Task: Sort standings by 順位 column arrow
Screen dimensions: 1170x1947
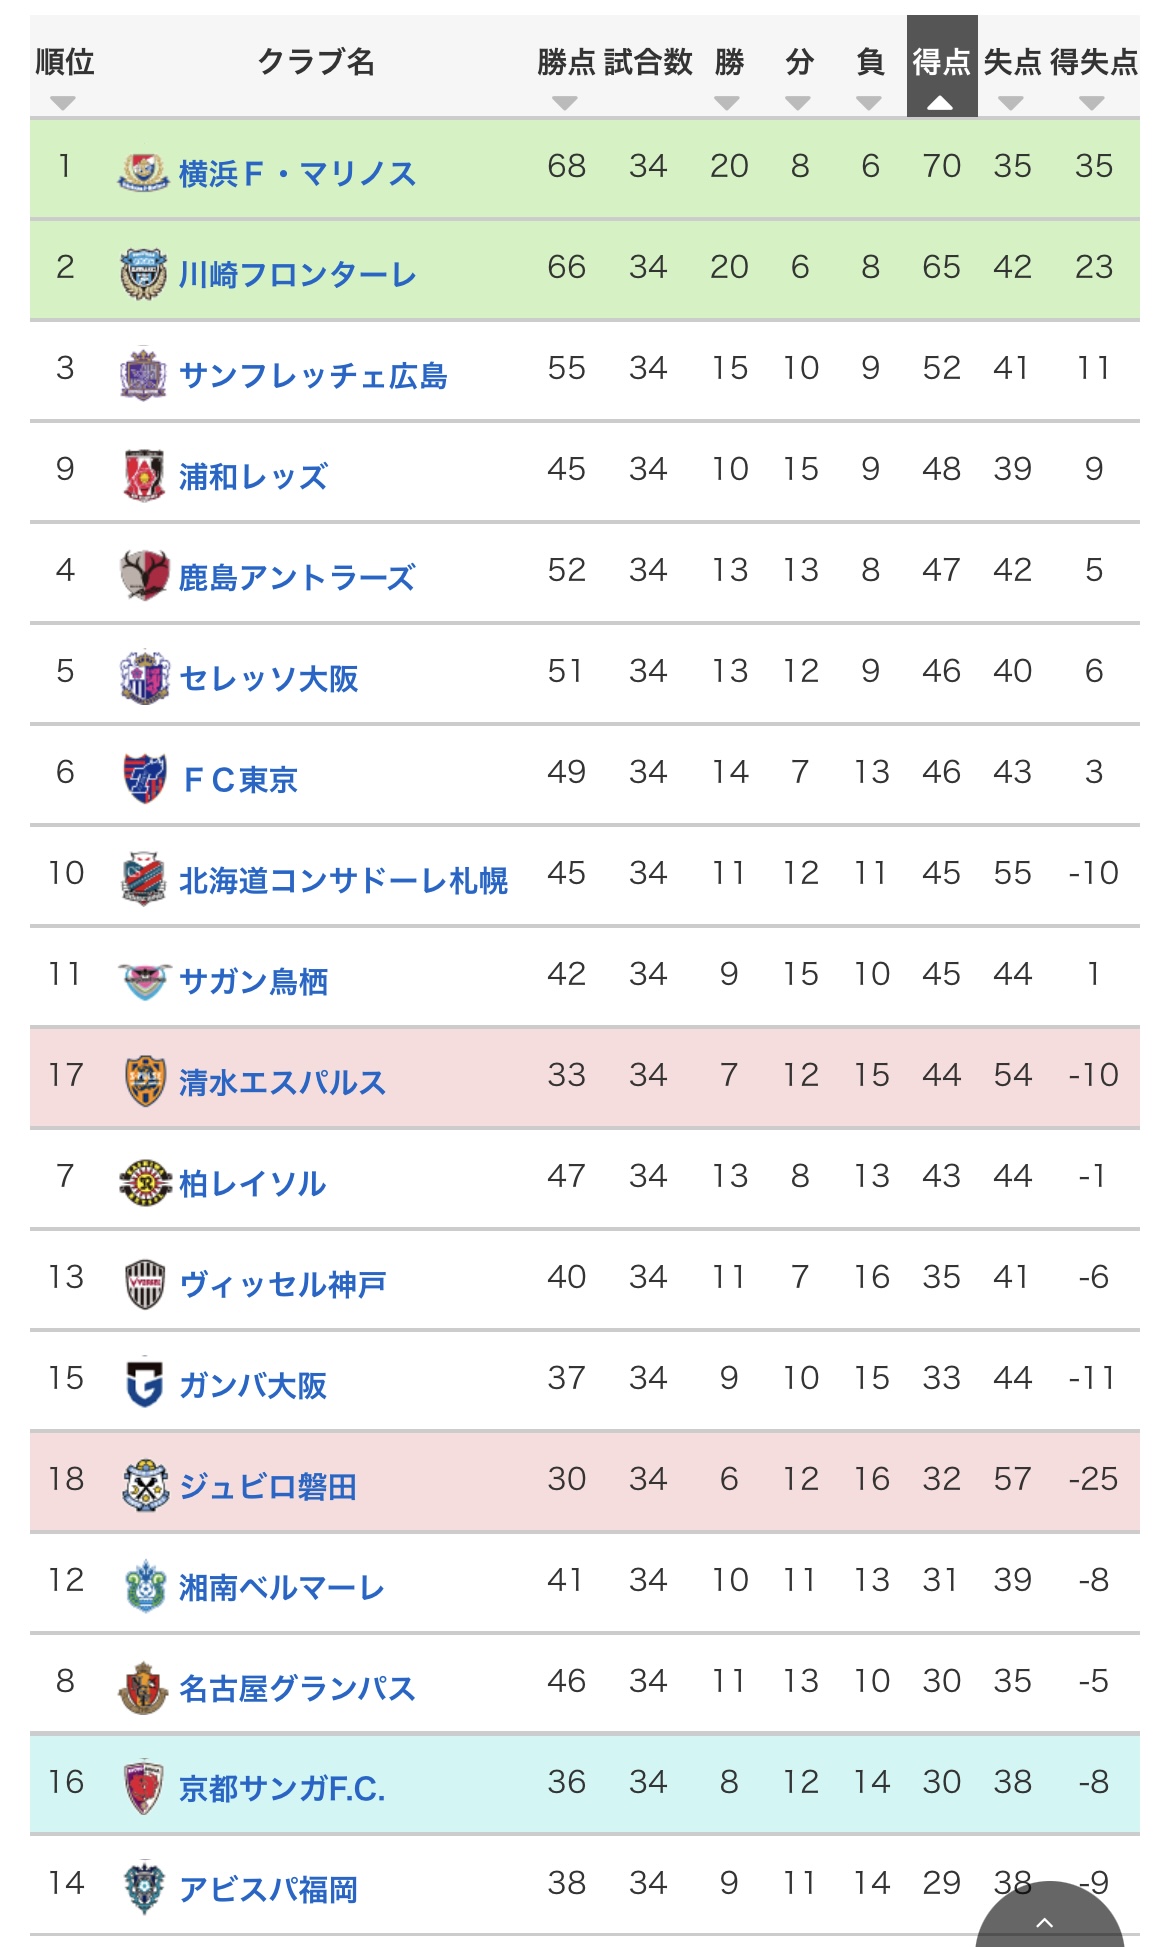Action: click(x=63, y=102)
